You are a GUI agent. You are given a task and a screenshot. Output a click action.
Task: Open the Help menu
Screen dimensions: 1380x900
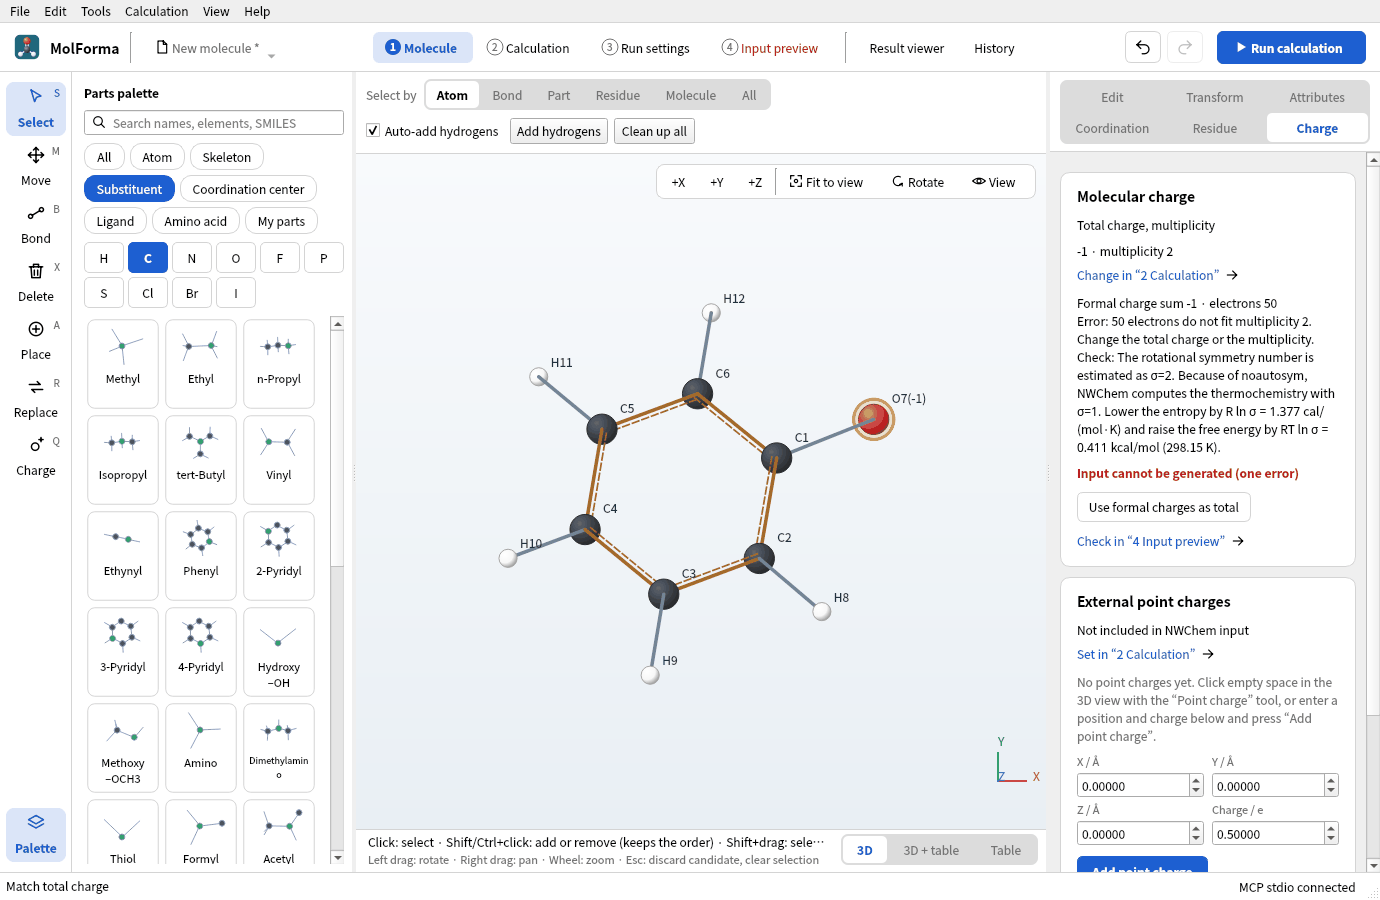(x=257, y=11)
